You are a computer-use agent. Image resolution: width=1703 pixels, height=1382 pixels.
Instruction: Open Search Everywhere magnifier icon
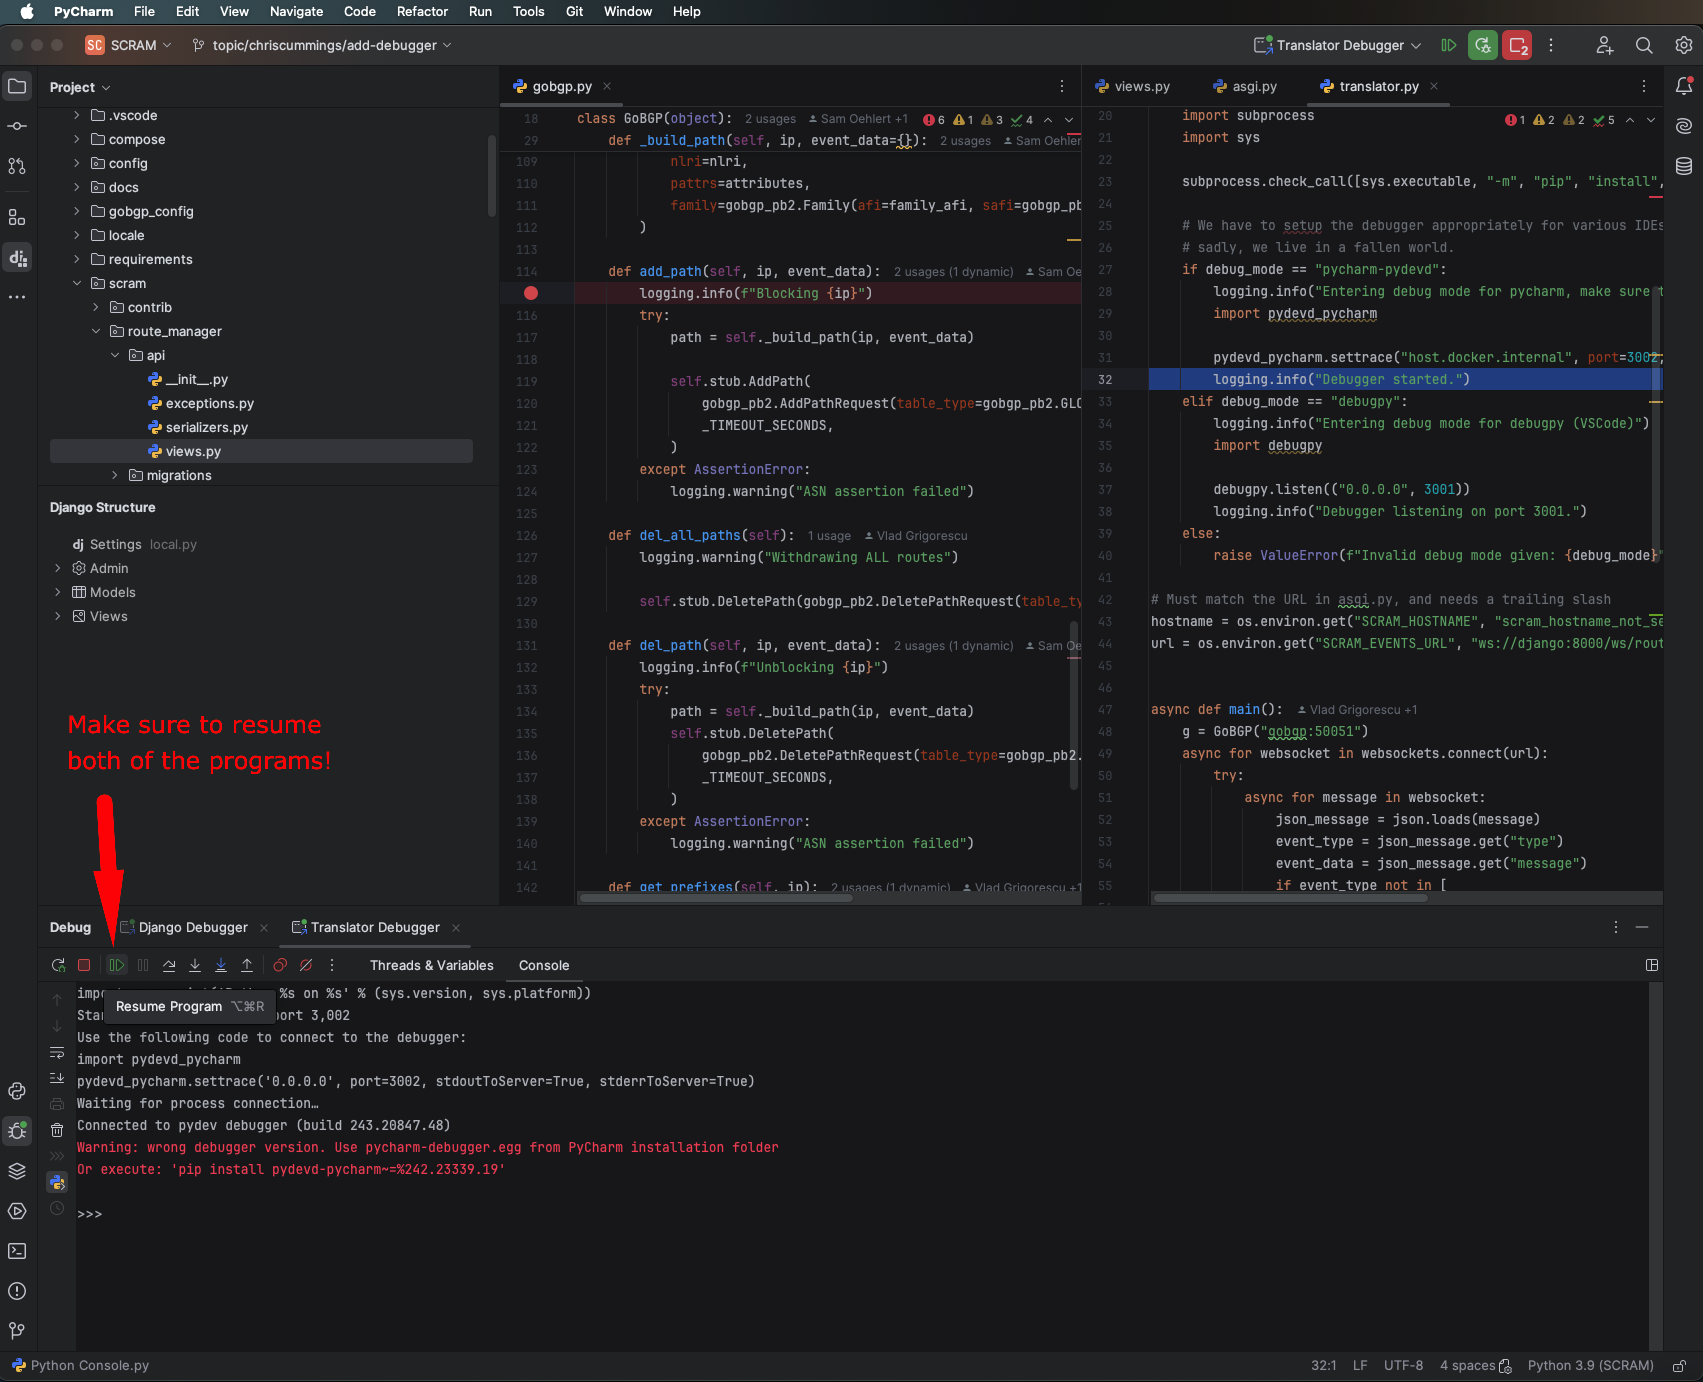tap(1644, 45)
